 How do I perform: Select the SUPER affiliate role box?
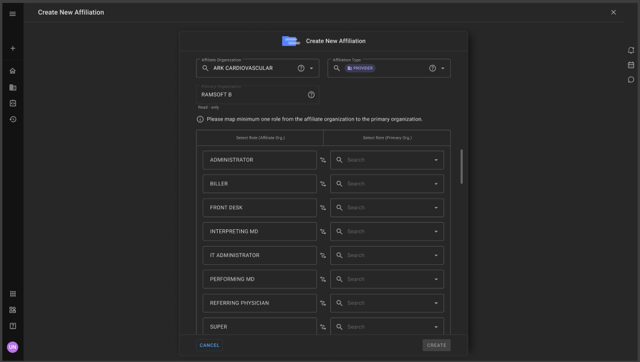click(260, 326)
